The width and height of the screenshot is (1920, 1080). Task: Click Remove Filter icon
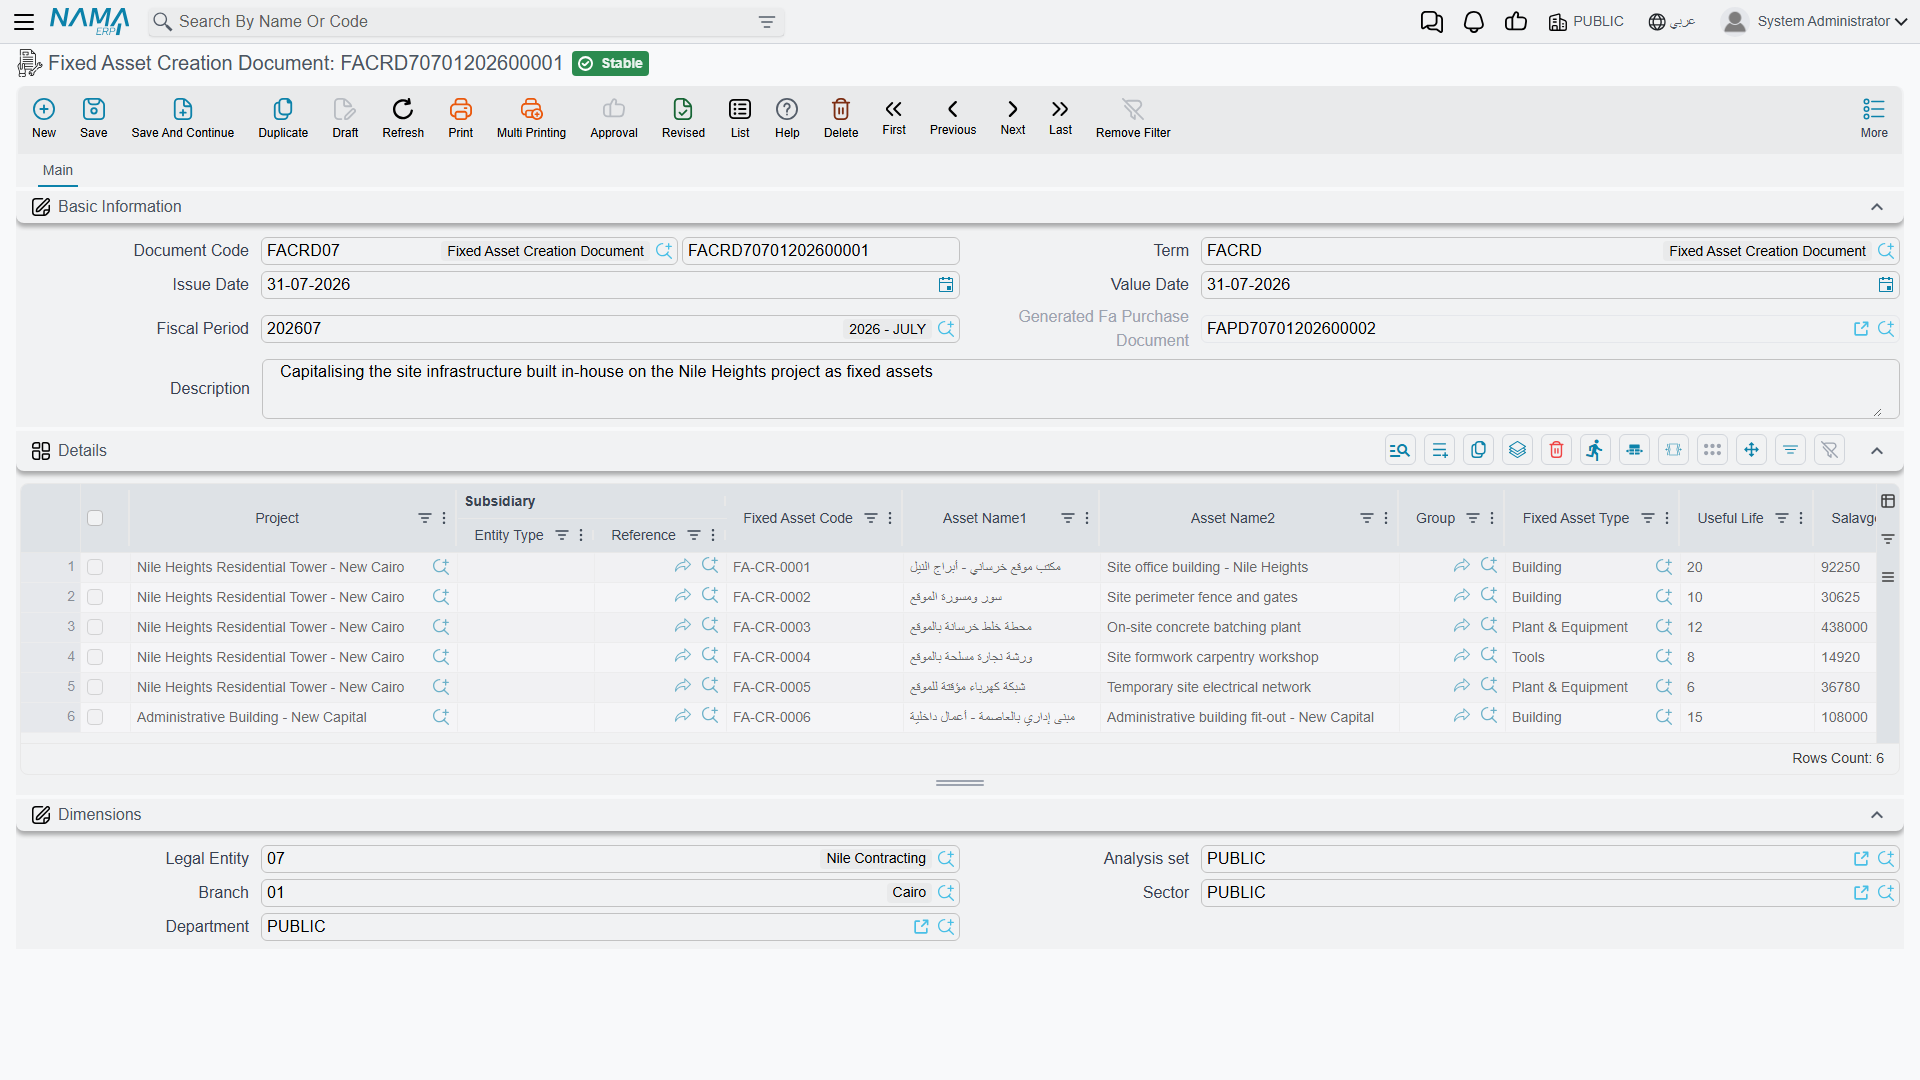[x=1133, y=109]
